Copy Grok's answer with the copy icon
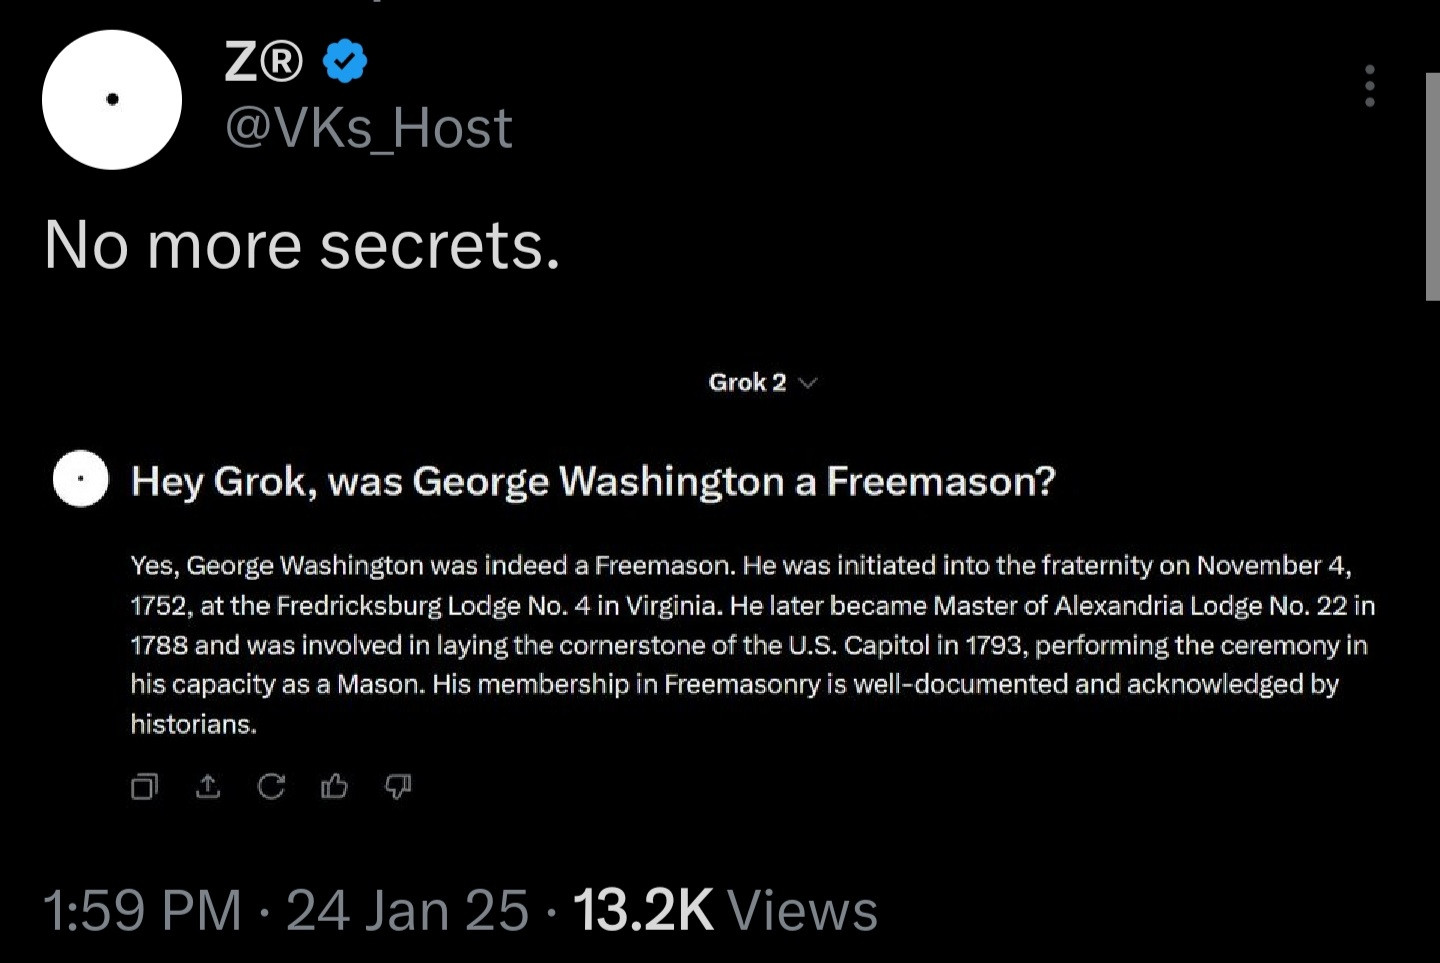The image size is (1440, 963). [144, 787]
